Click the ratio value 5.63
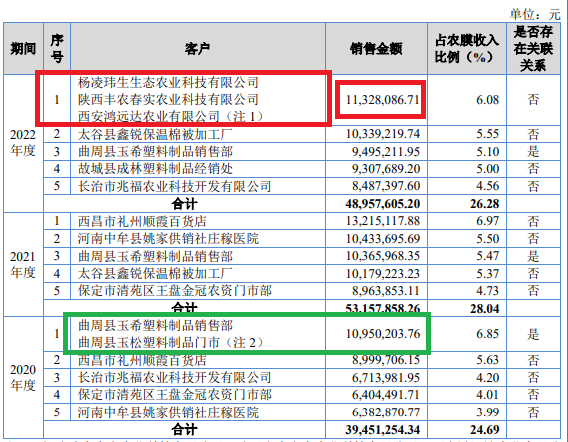568x442 pixels. pos(487,360)
